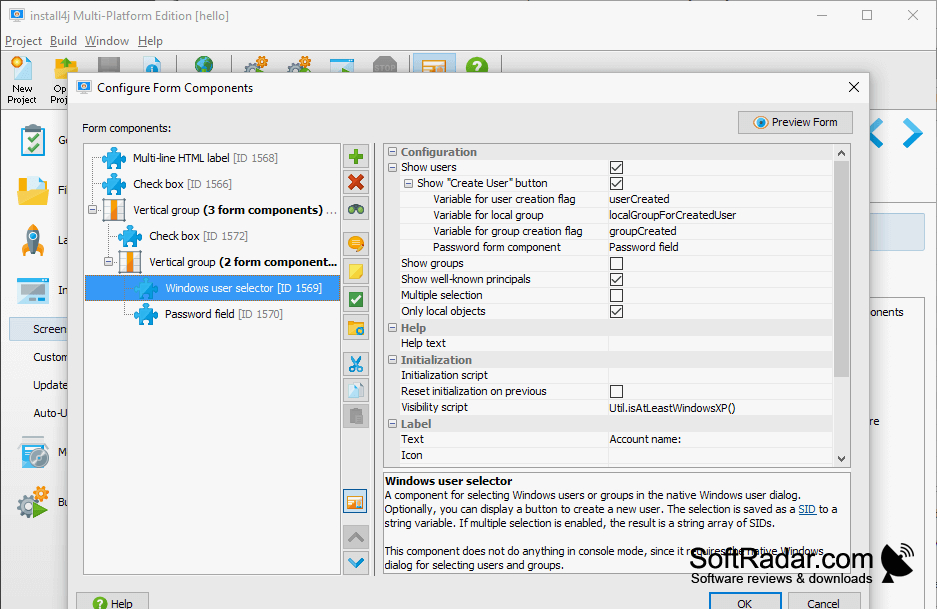937x609 pixels.
Task: Open the Build menu
Action: coord(63,41)
